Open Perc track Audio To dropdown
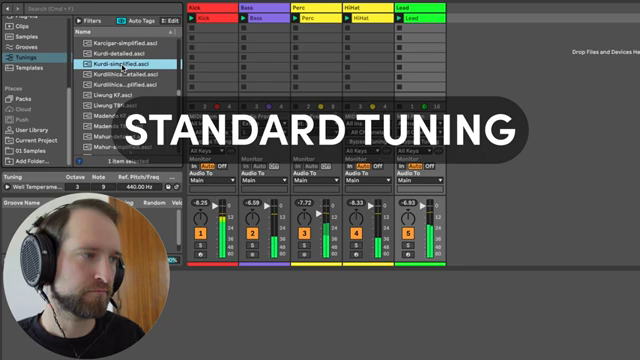This screenshot has width=640, height=360. point(316,180)
